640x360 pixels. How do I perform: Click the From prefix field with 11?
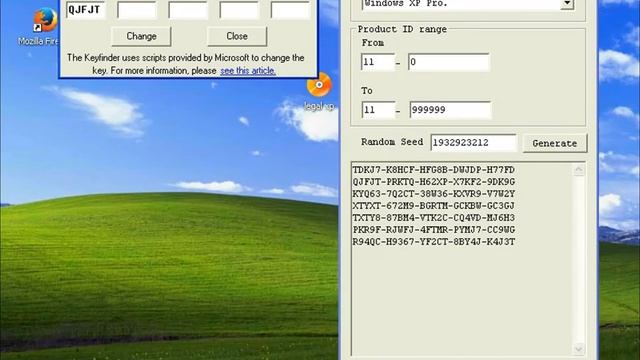378,62
